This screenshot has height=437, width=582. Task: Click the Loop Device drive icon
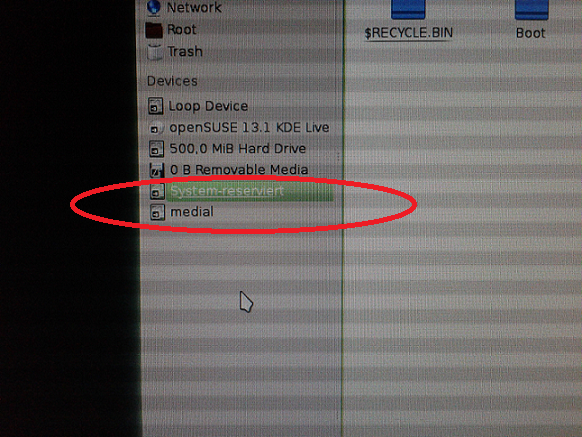[x=156, y=106]
